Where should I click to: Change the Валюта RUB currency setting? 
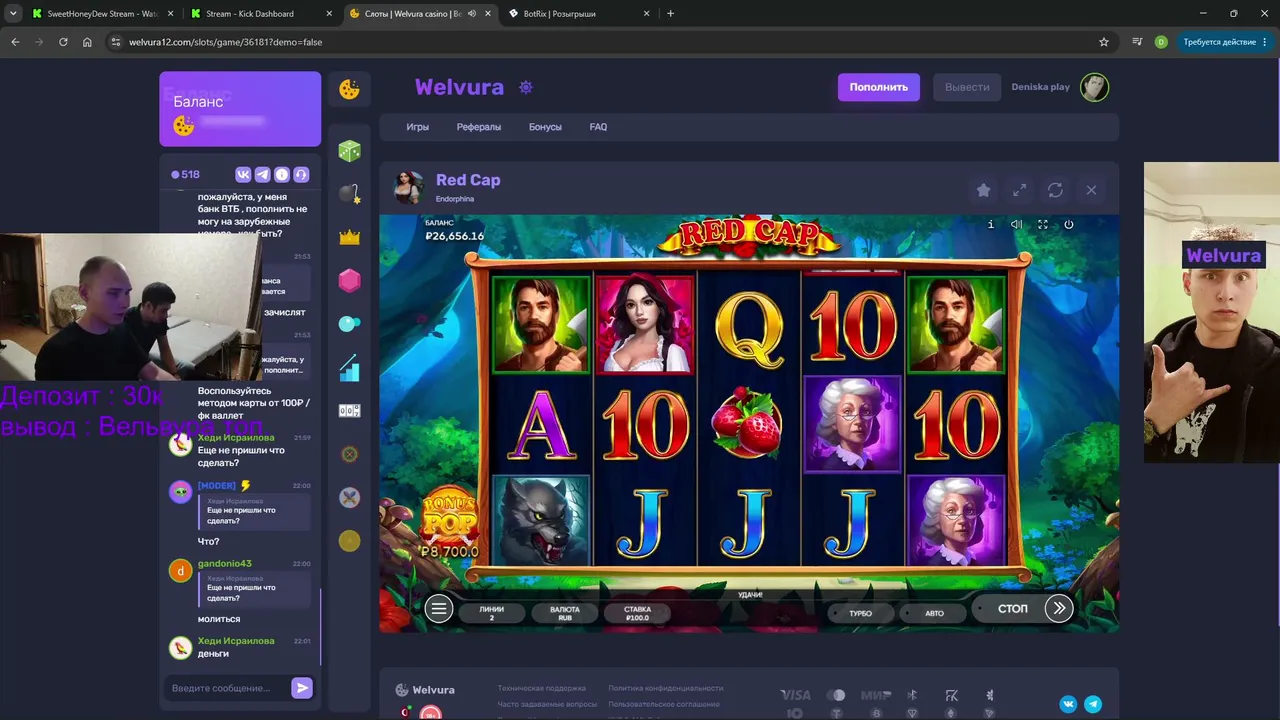tap(565, 613)
